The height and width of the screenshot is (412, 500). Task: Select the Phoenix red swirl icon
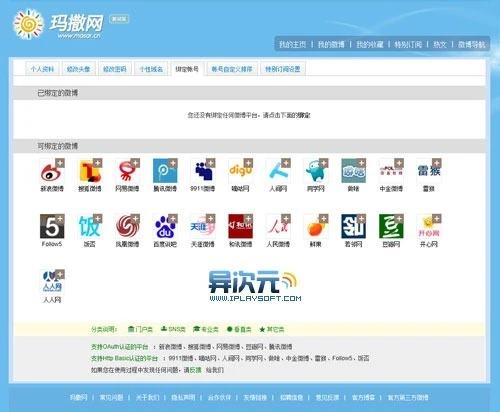coord(127,227)
